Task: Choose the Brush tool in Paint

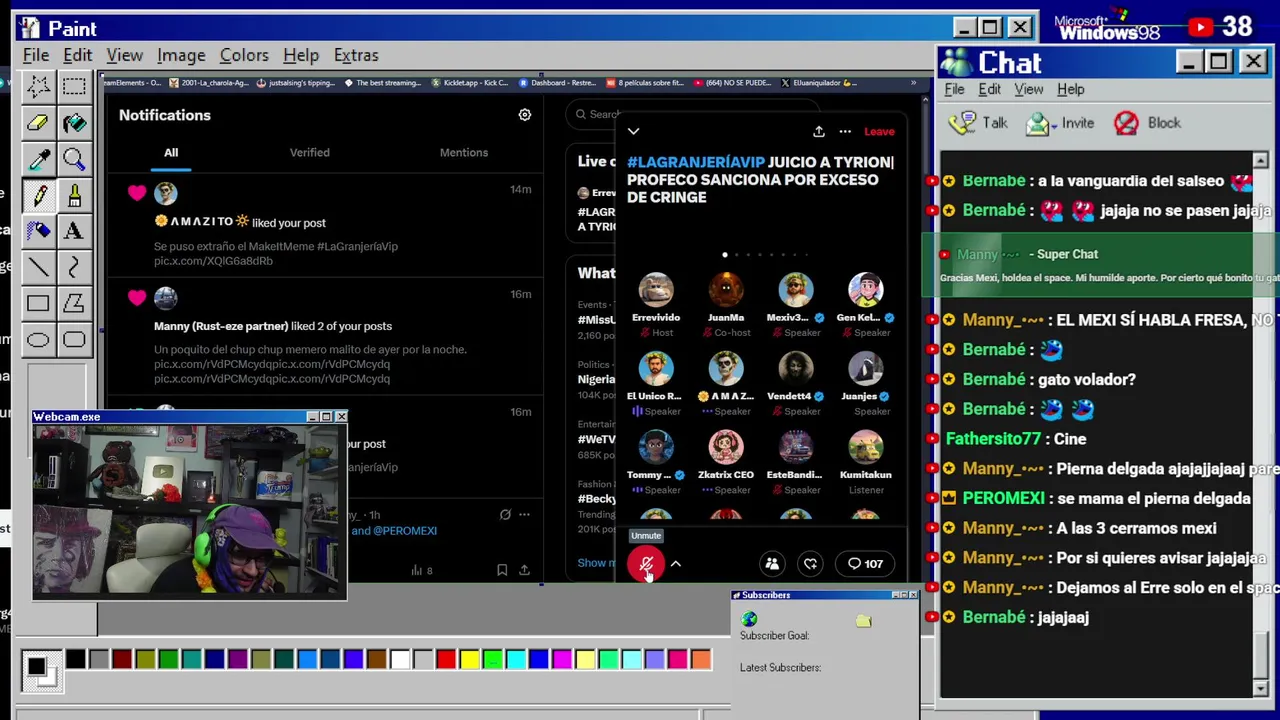Action: 74,195
